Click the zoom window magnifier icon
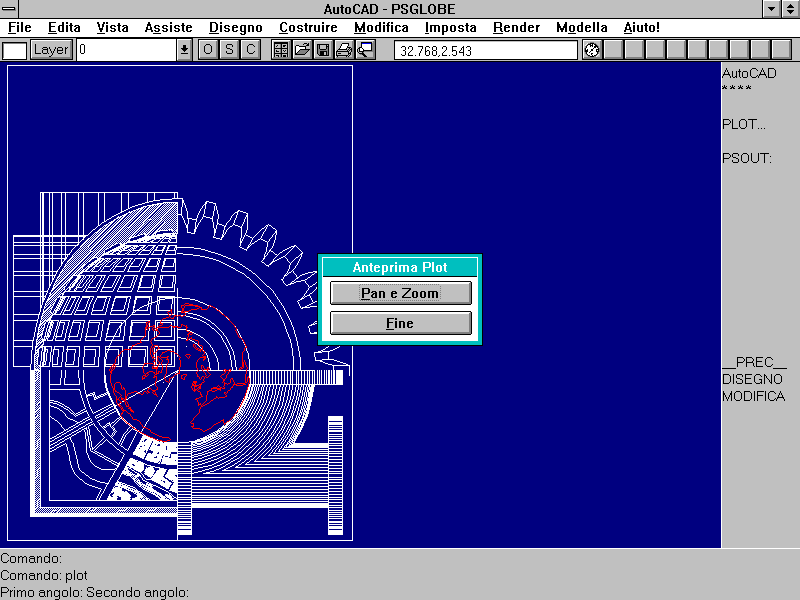The image size is (800, 600). [365, 50]
